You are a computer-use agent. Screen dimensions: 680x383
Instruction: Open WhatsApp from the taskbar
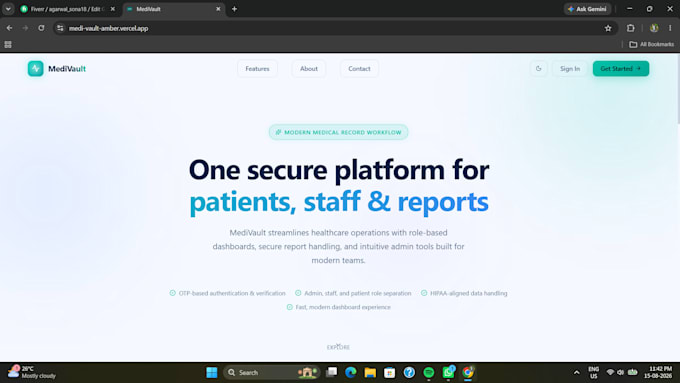pyautogui.click(x=448, y=372)
